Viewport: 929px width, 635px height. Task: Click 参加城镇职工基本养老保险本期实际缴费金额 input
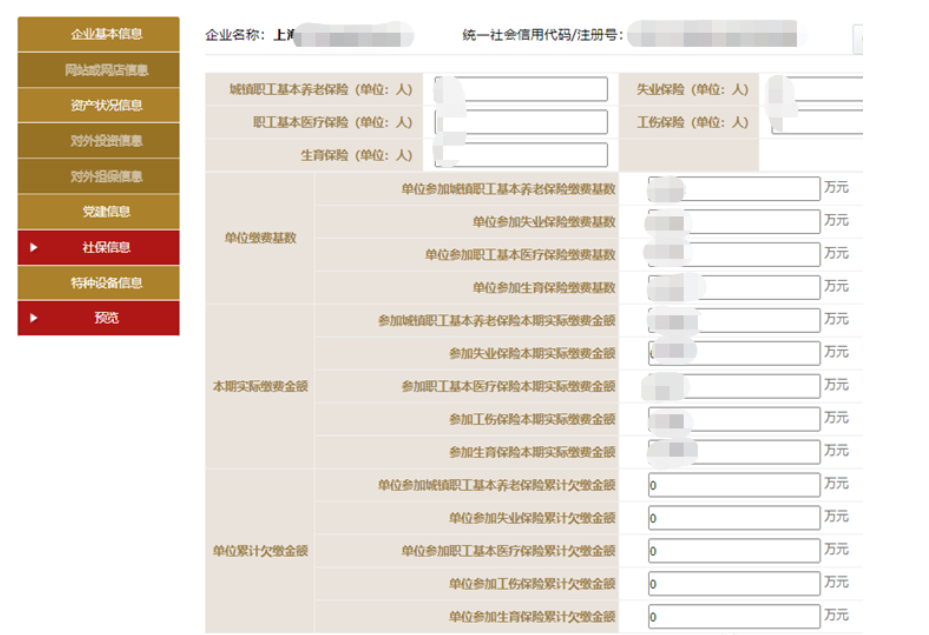[x=734, y=320]
